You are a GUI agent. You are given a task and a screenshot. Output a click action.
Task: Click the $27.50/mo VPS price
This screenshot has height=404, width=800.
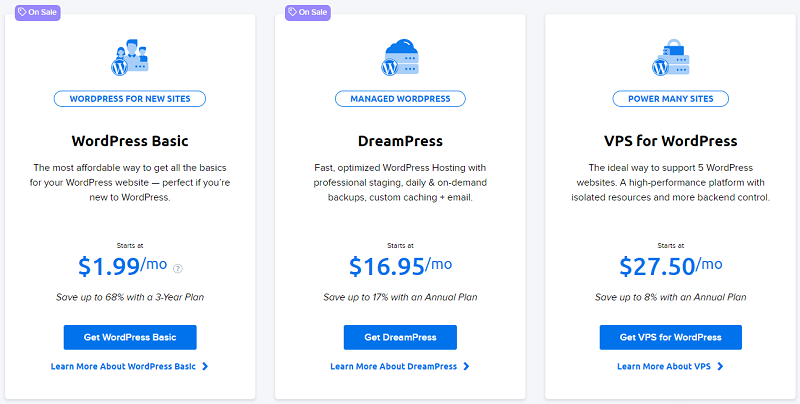click(670, 266)
